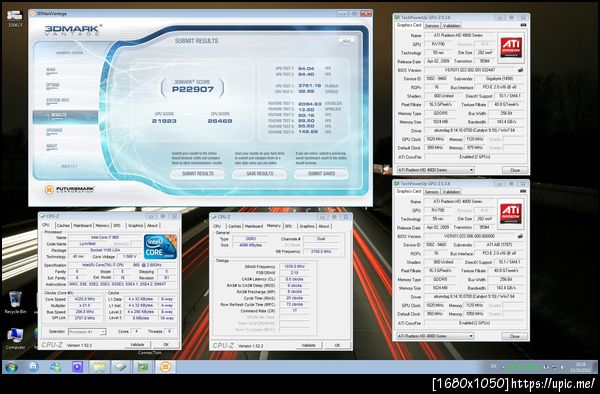The width and height of the screenshot is (600, 394).
Task: Switch to Sensors tab in top GPU-Z window
Action: (x=432, y=26)
